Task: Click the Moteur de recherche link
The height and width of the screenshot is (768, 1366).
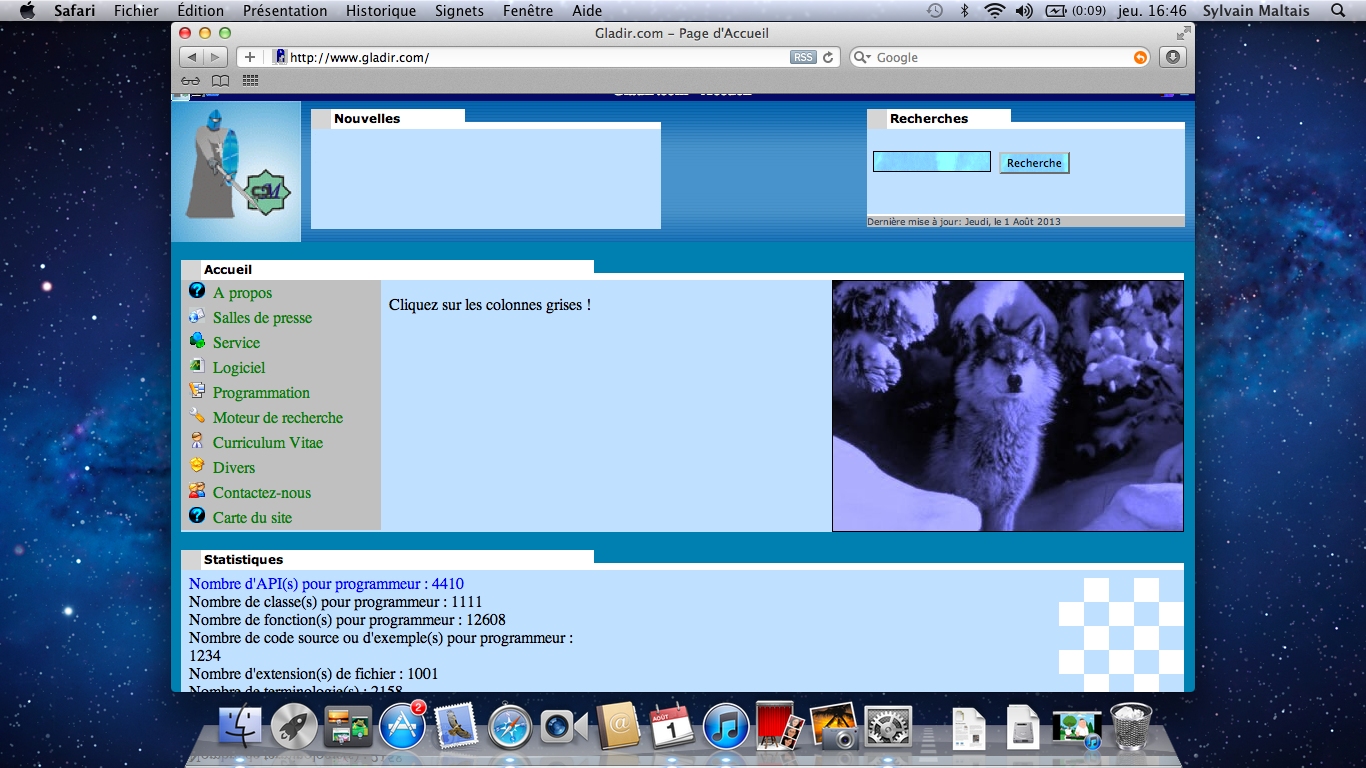Action: [x=277, y=418]
